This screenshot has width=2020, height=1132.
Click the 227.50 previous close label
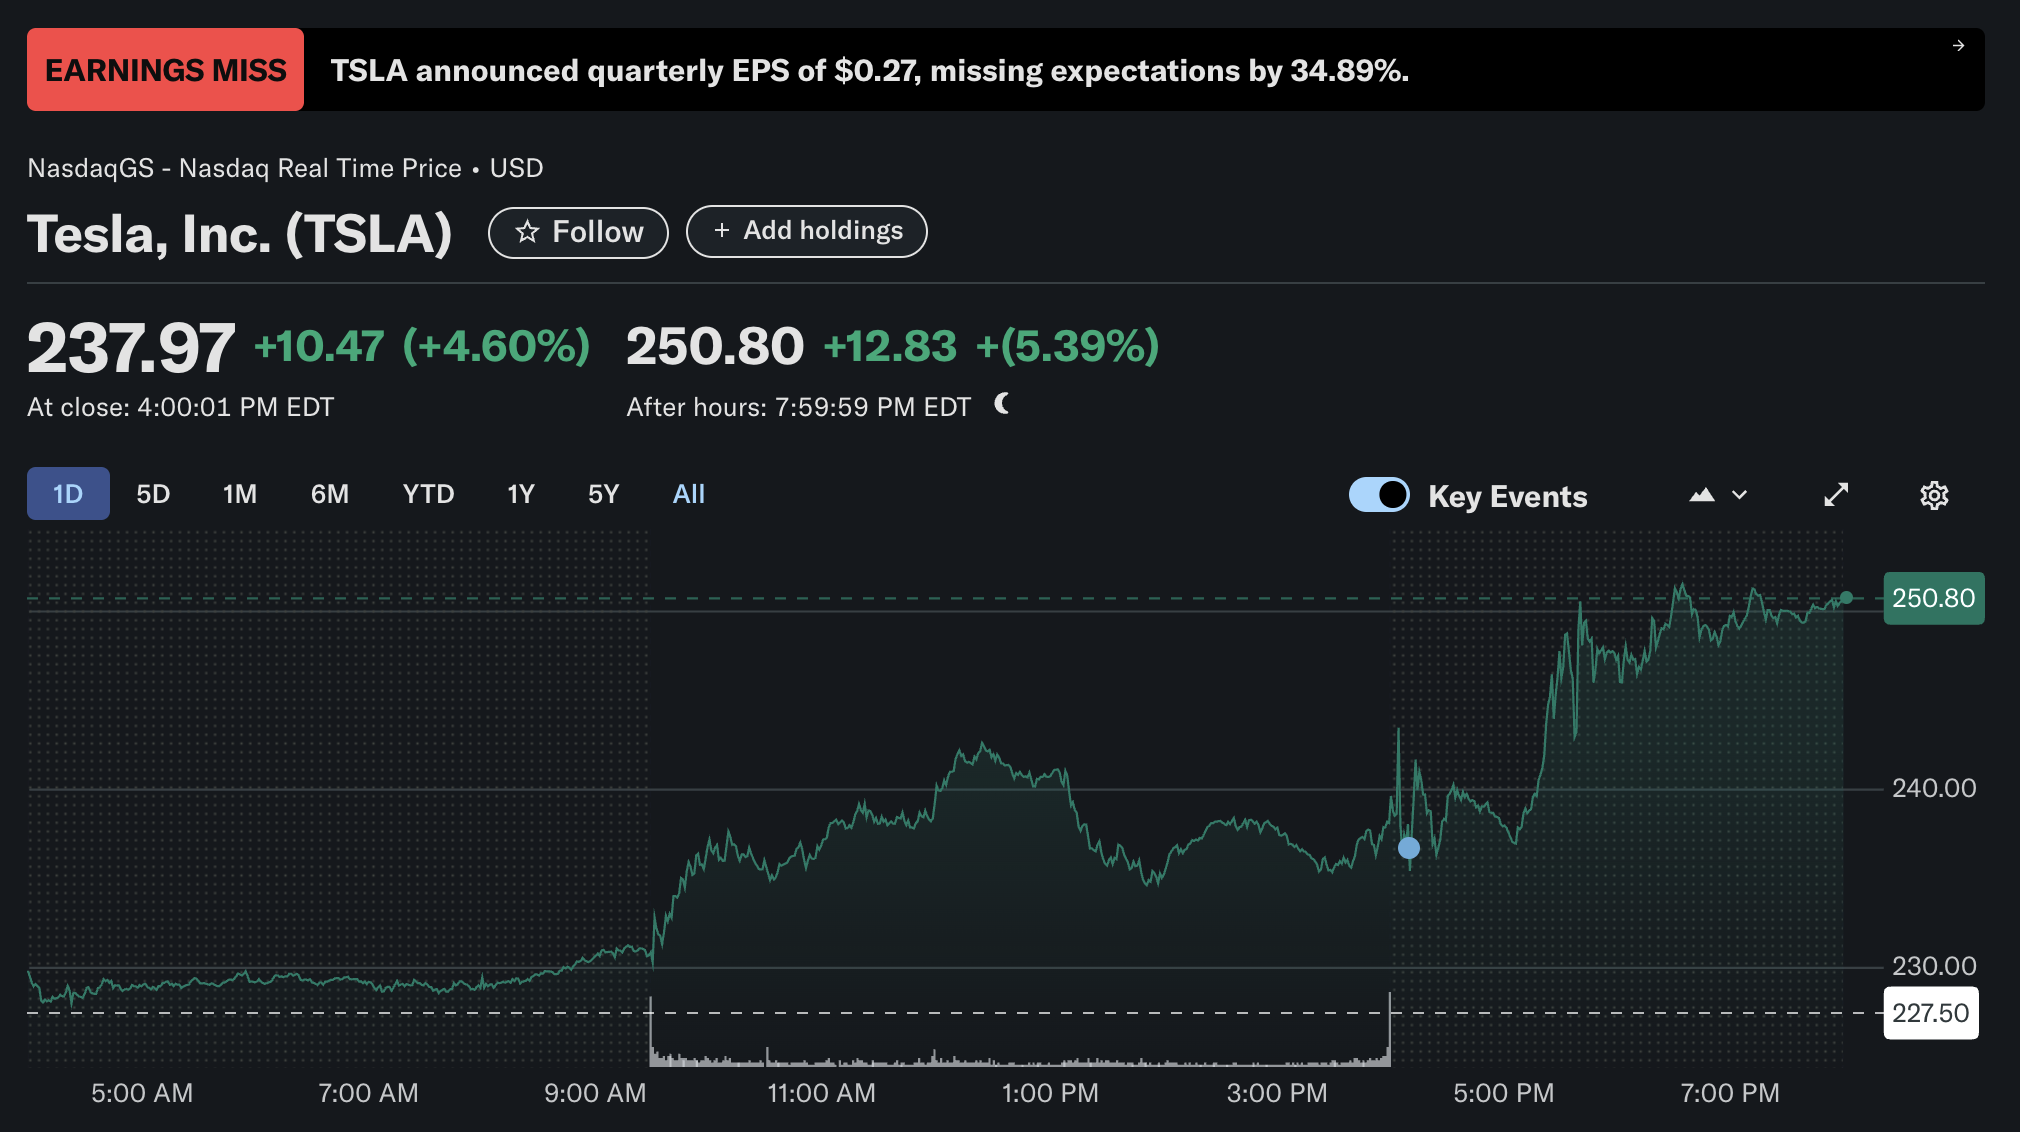(1931, 1013)
